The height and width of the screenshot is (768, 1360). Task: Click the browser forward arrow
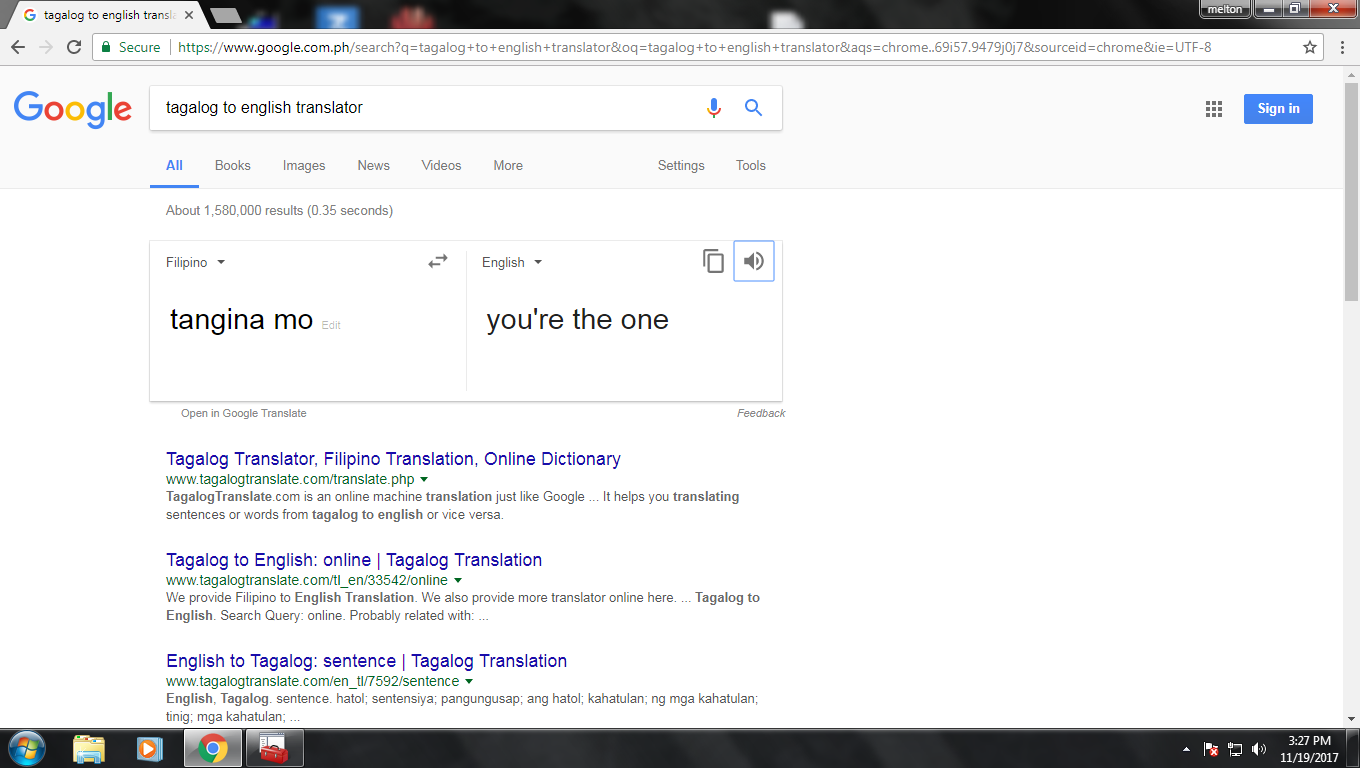pos(46,47)
